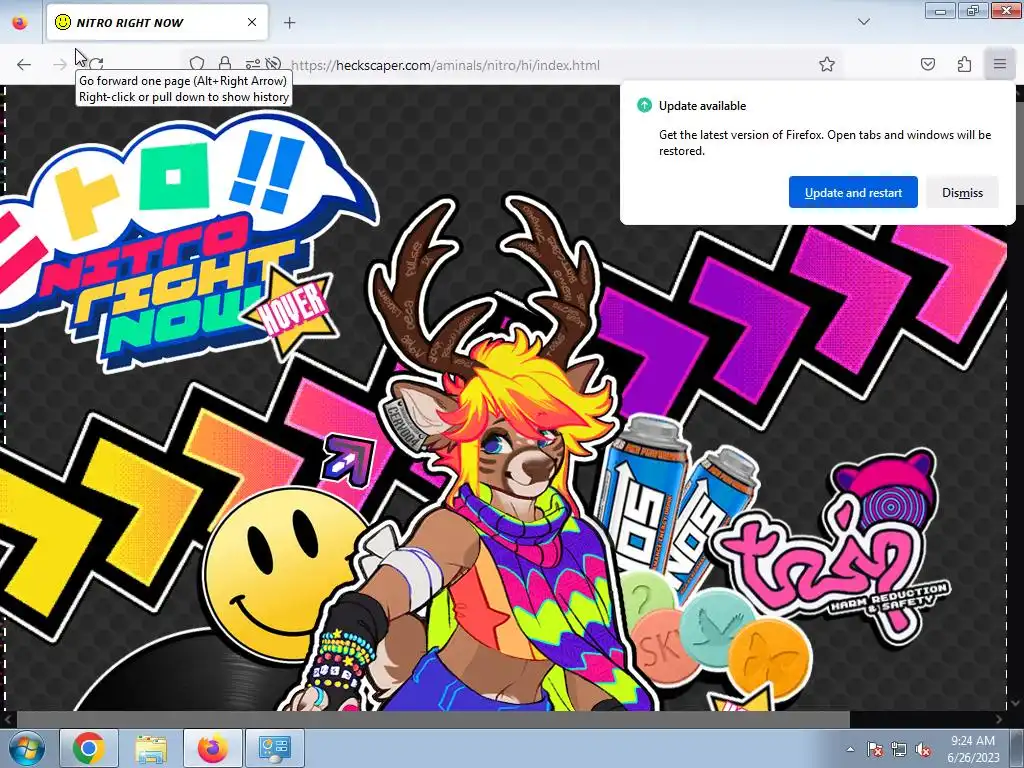Image resolution: width=1024 pixels, height=768 pixels.
Task: Open the muted volume tray icon
Action: 923,749
